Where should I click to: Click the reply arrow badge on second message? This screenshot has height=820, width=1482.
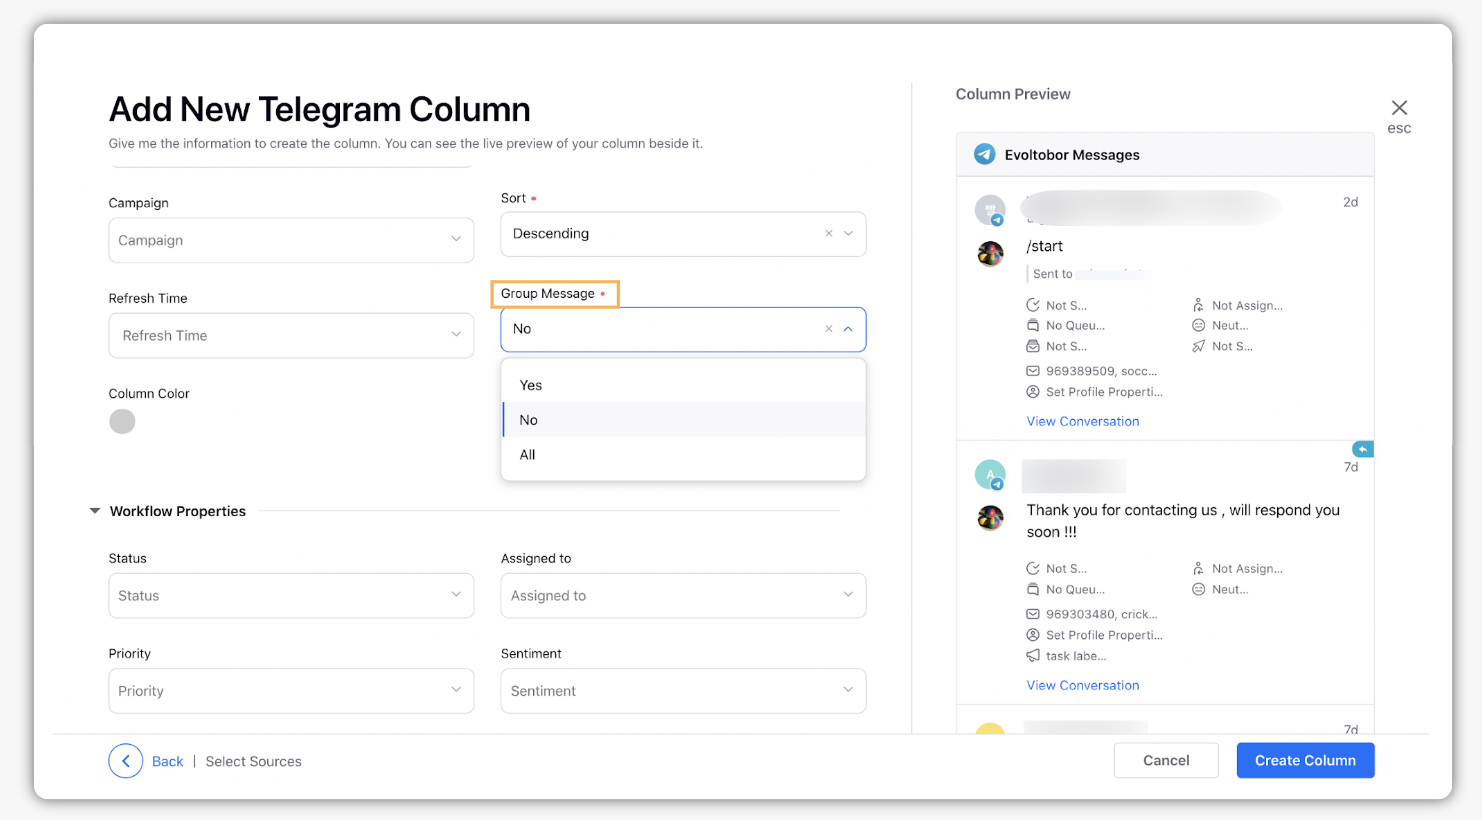tap(1362, 449)
